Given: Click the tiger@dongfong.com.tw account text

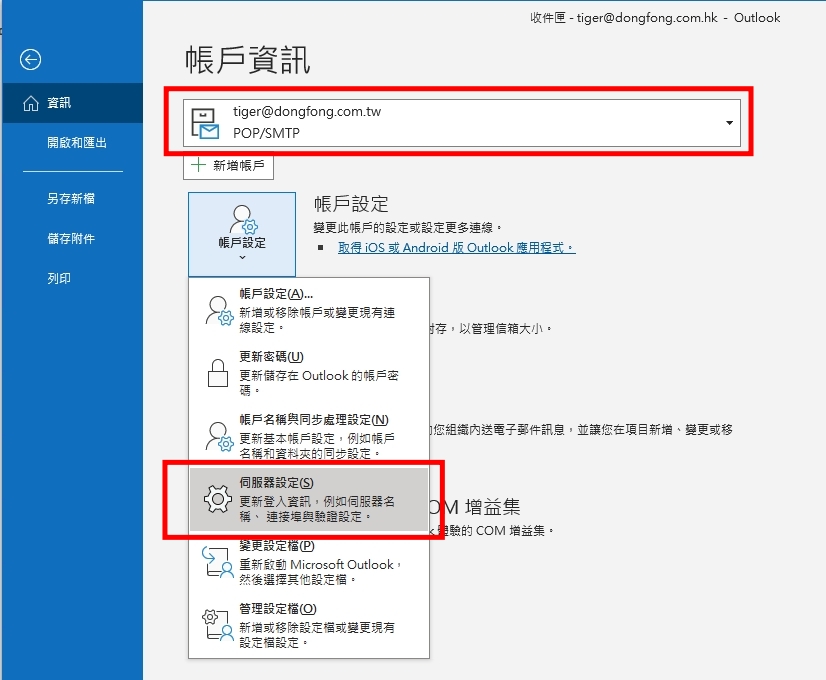Looking at the screenshot, I should pyautogui.click(x=307, y=112).
